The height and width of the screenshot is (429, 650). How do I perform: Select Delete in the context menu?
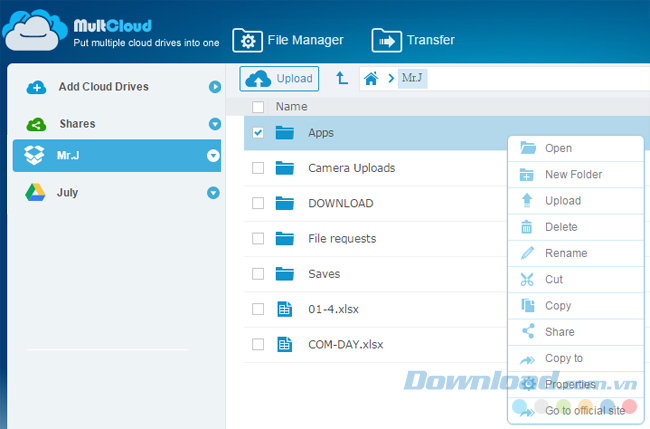click(561, 227)
